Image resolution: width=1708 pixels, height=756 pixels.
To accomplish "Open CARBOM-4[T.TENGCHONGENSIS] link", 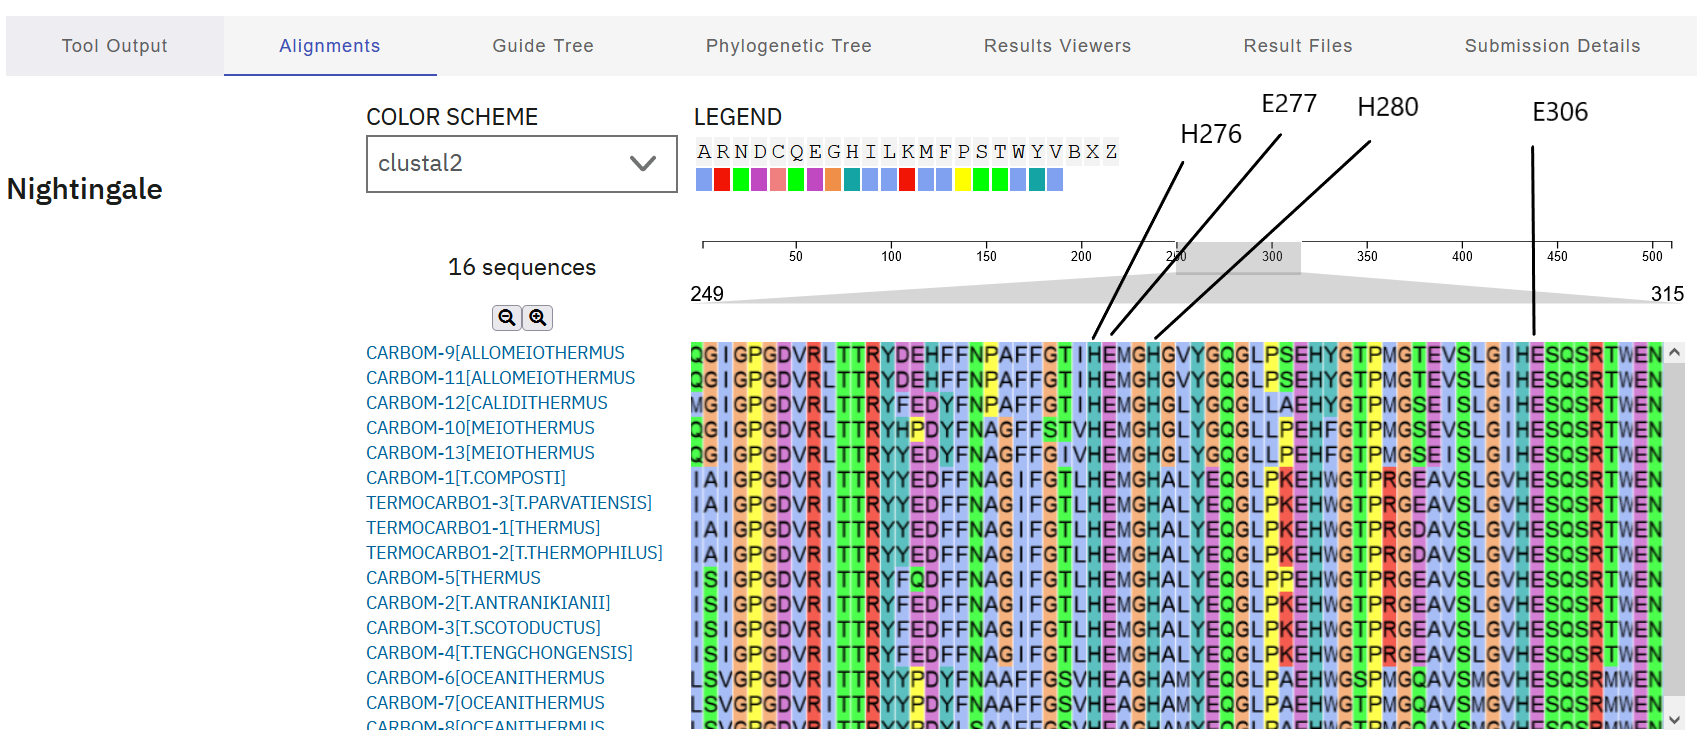I will tap(499, 653).
